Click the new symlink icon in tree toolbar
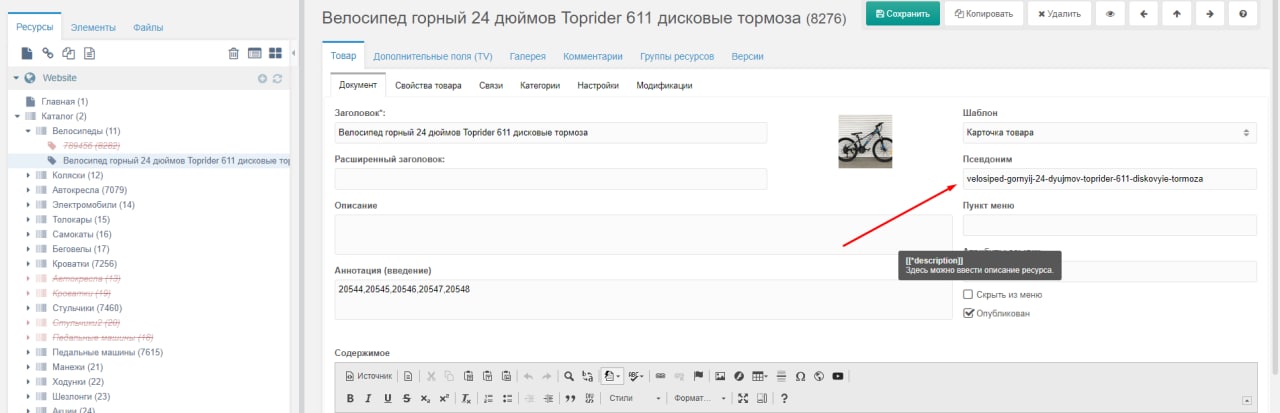 click(x=68, y=52)
